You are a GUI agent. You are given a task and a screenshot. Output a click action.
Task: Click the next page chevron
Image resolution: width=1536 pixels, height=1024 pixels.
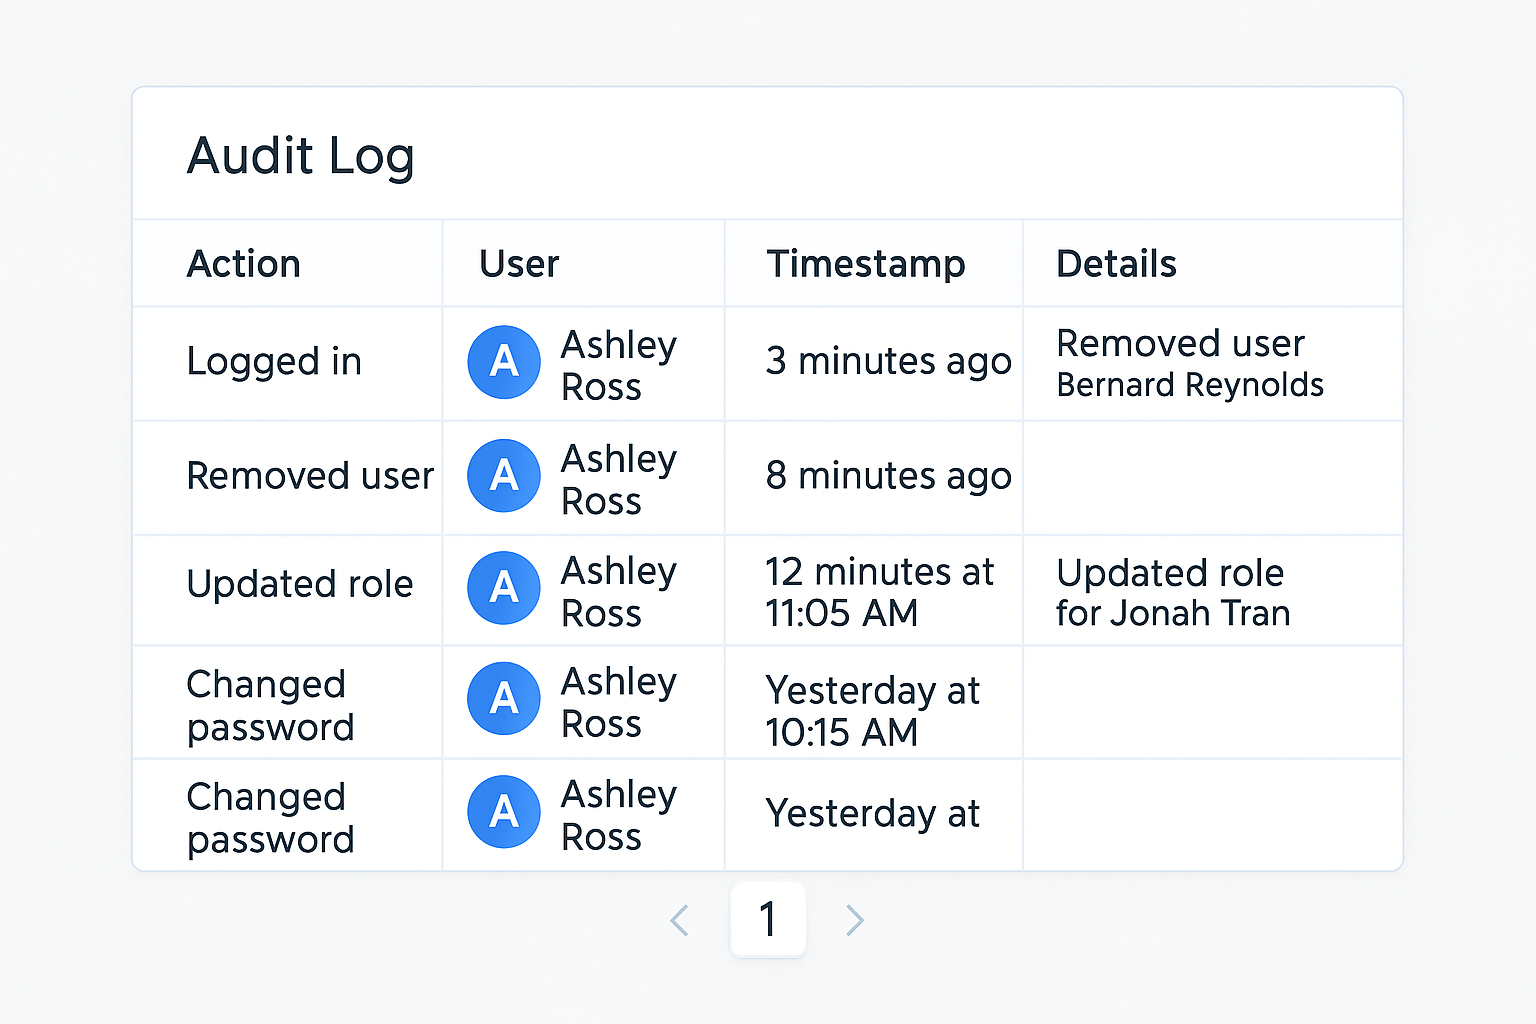click(854, 920)
